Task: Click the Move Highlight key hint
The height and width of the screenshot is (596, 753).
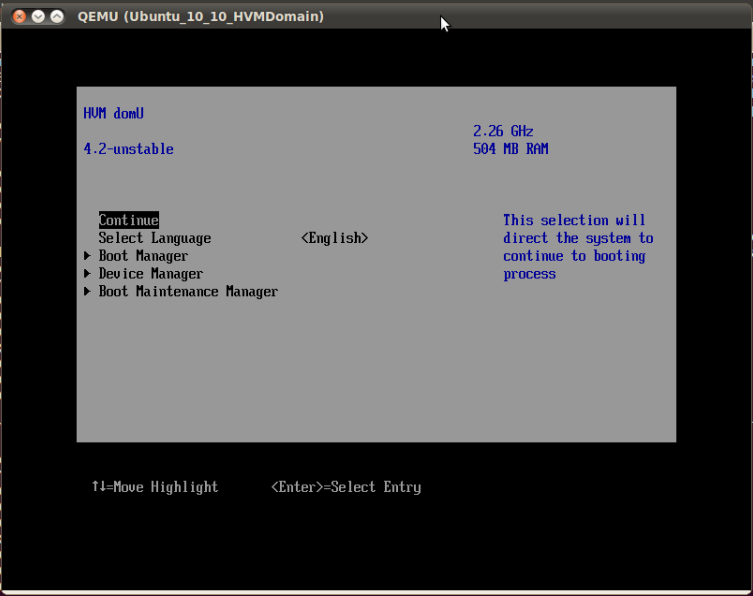Action: [155, 487]
